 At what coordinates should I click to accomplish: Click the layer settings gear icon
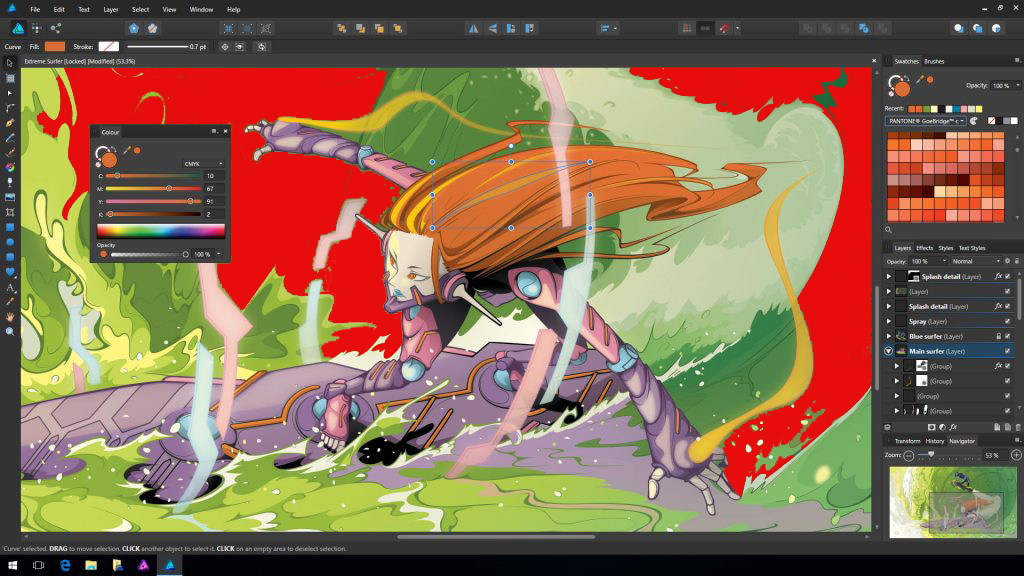(1007, 261)
